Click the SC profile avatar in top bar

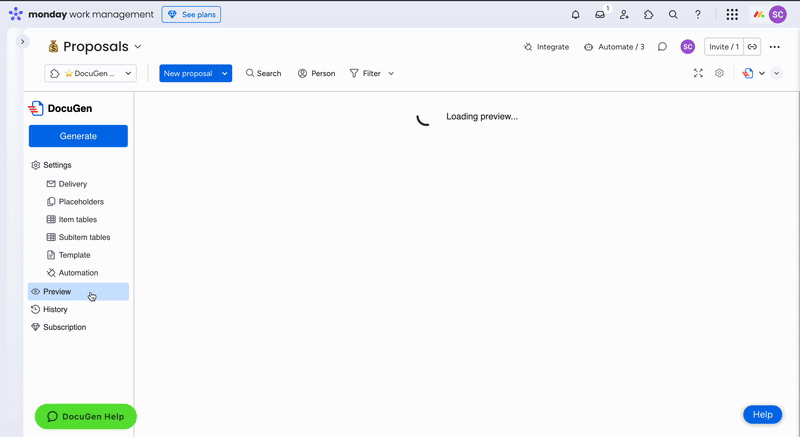pyautogui.click(x=778, y=15)
